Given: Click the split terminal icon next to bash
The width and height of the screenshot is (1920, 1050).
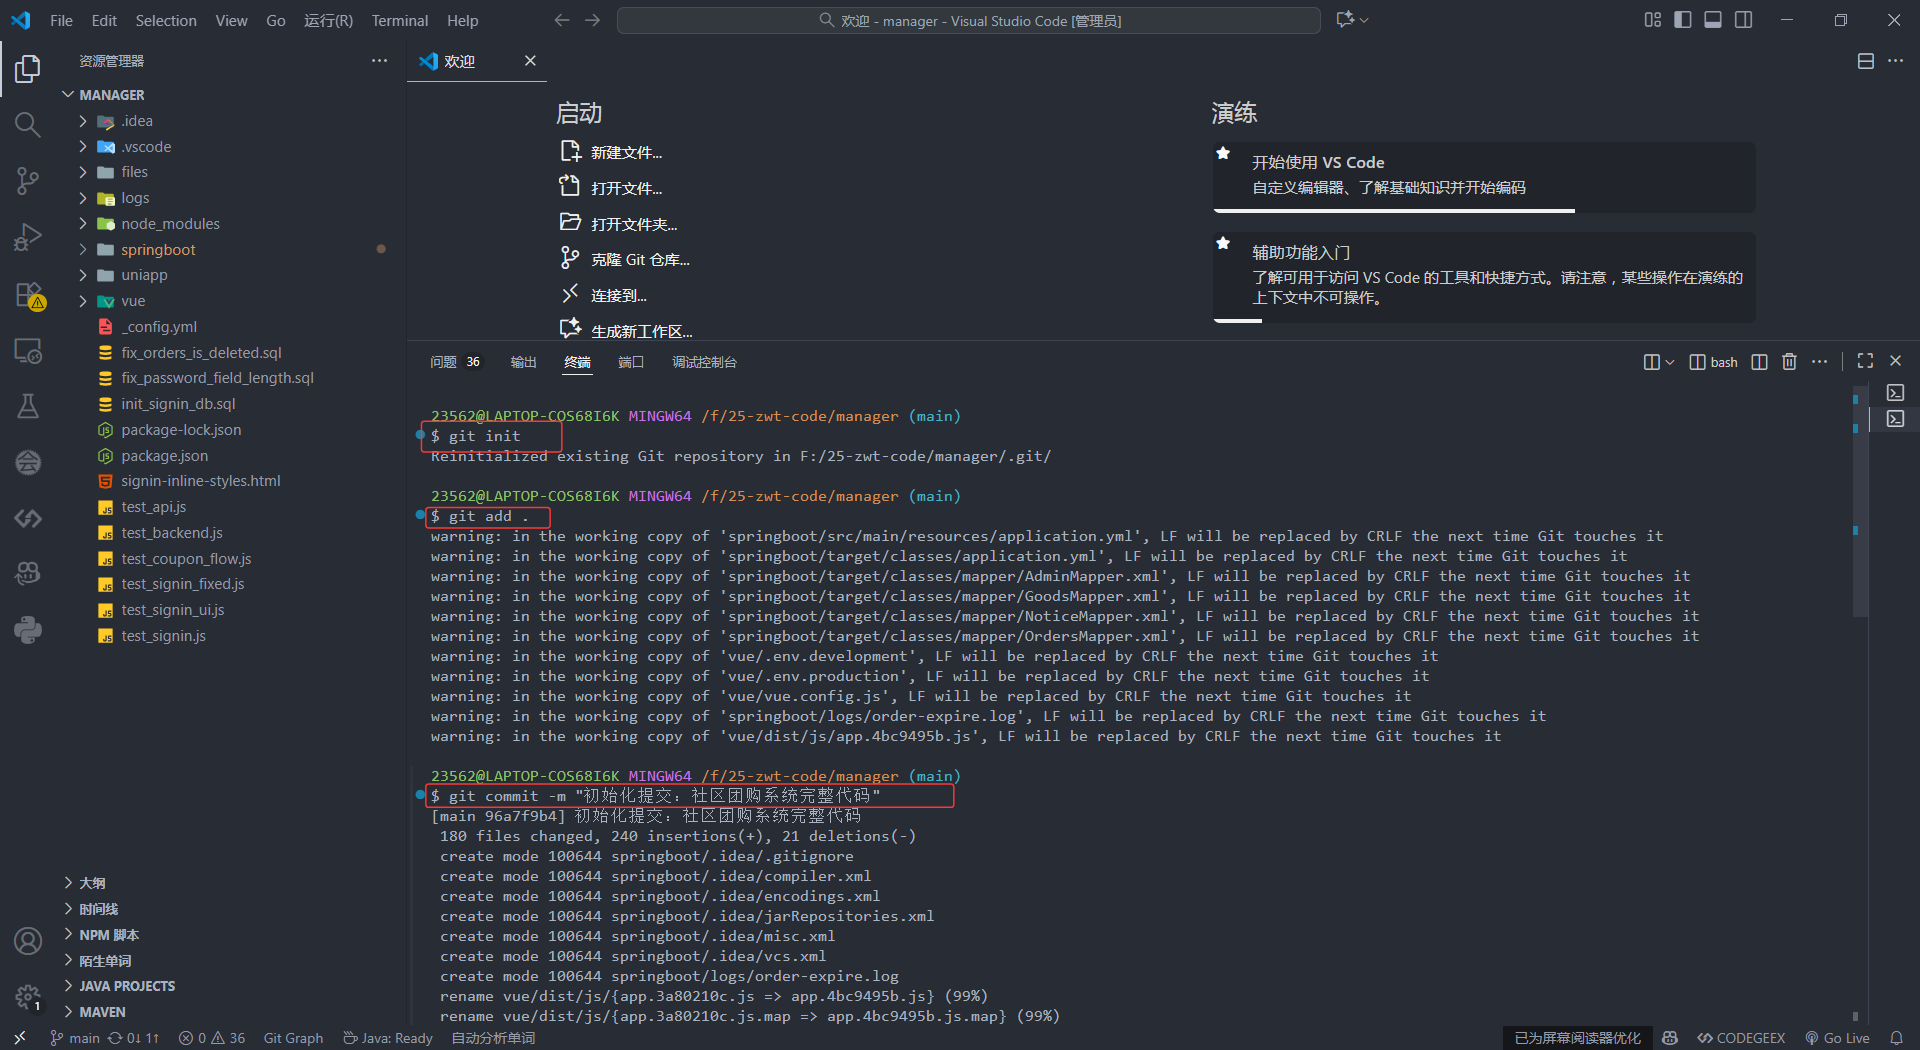Looking at the screenshot, I should pos(1760,361).
